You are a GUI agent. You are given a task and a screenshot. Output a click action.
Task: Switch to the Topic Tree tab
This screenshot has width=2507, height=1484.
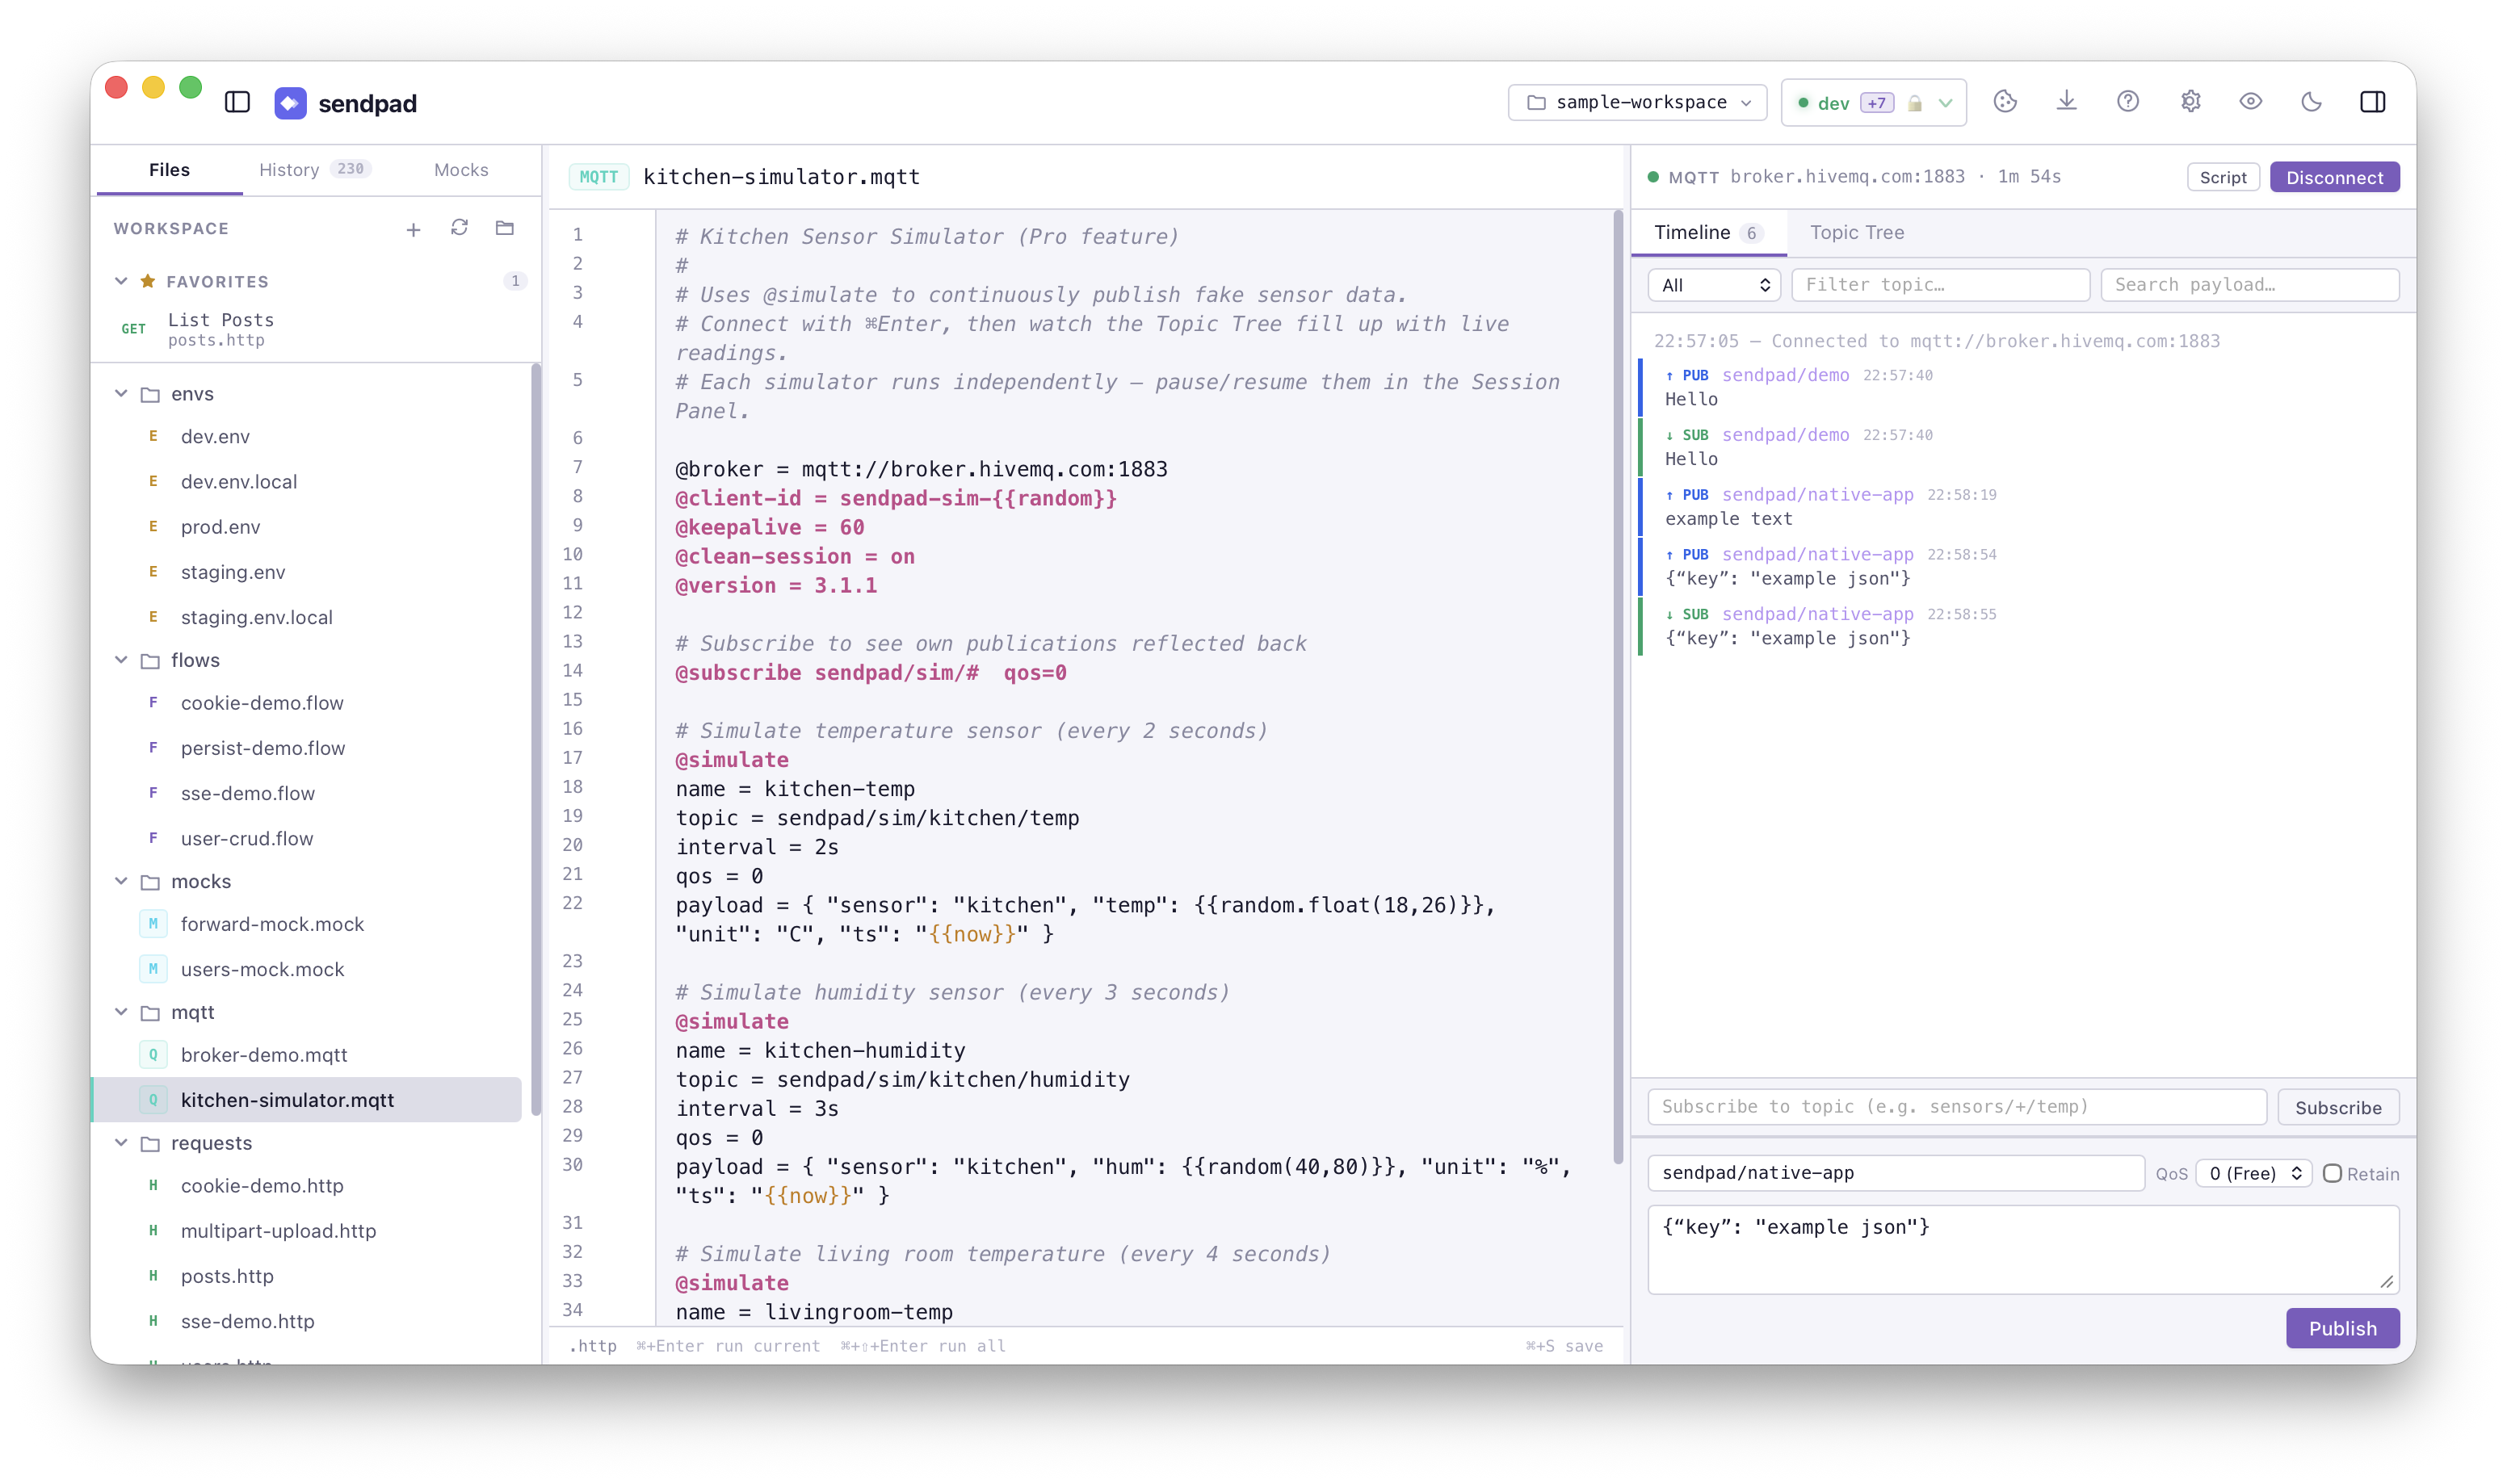[1857, 233]
